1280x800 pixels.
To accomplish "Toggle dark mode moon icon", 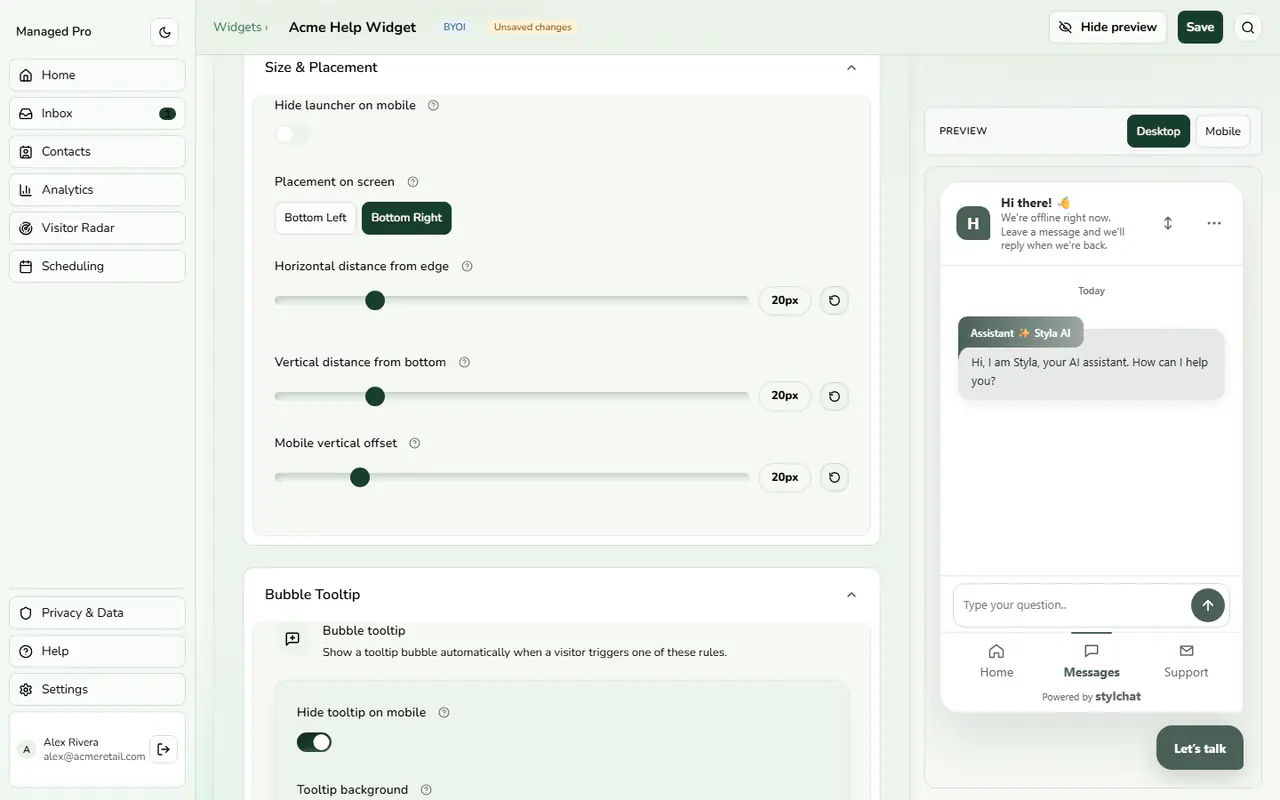I will click(x=165, y=32).
